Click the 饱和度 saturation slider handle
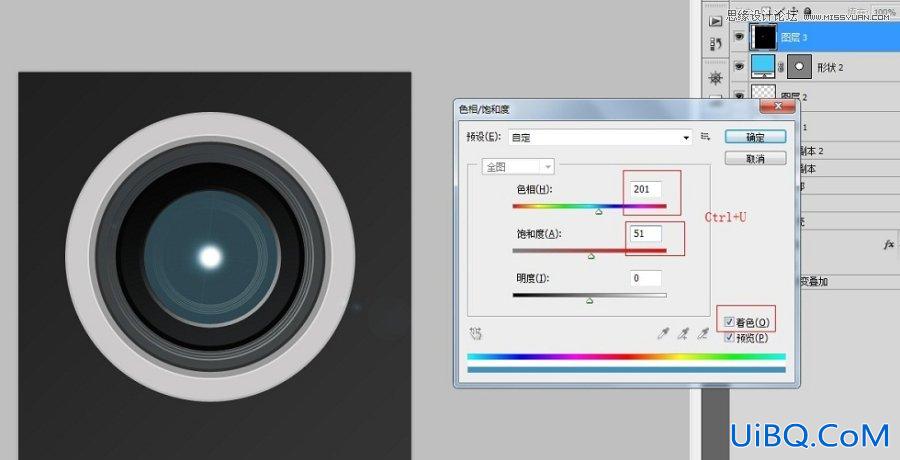This screenshot has height=460, width=900. point(591,256)
